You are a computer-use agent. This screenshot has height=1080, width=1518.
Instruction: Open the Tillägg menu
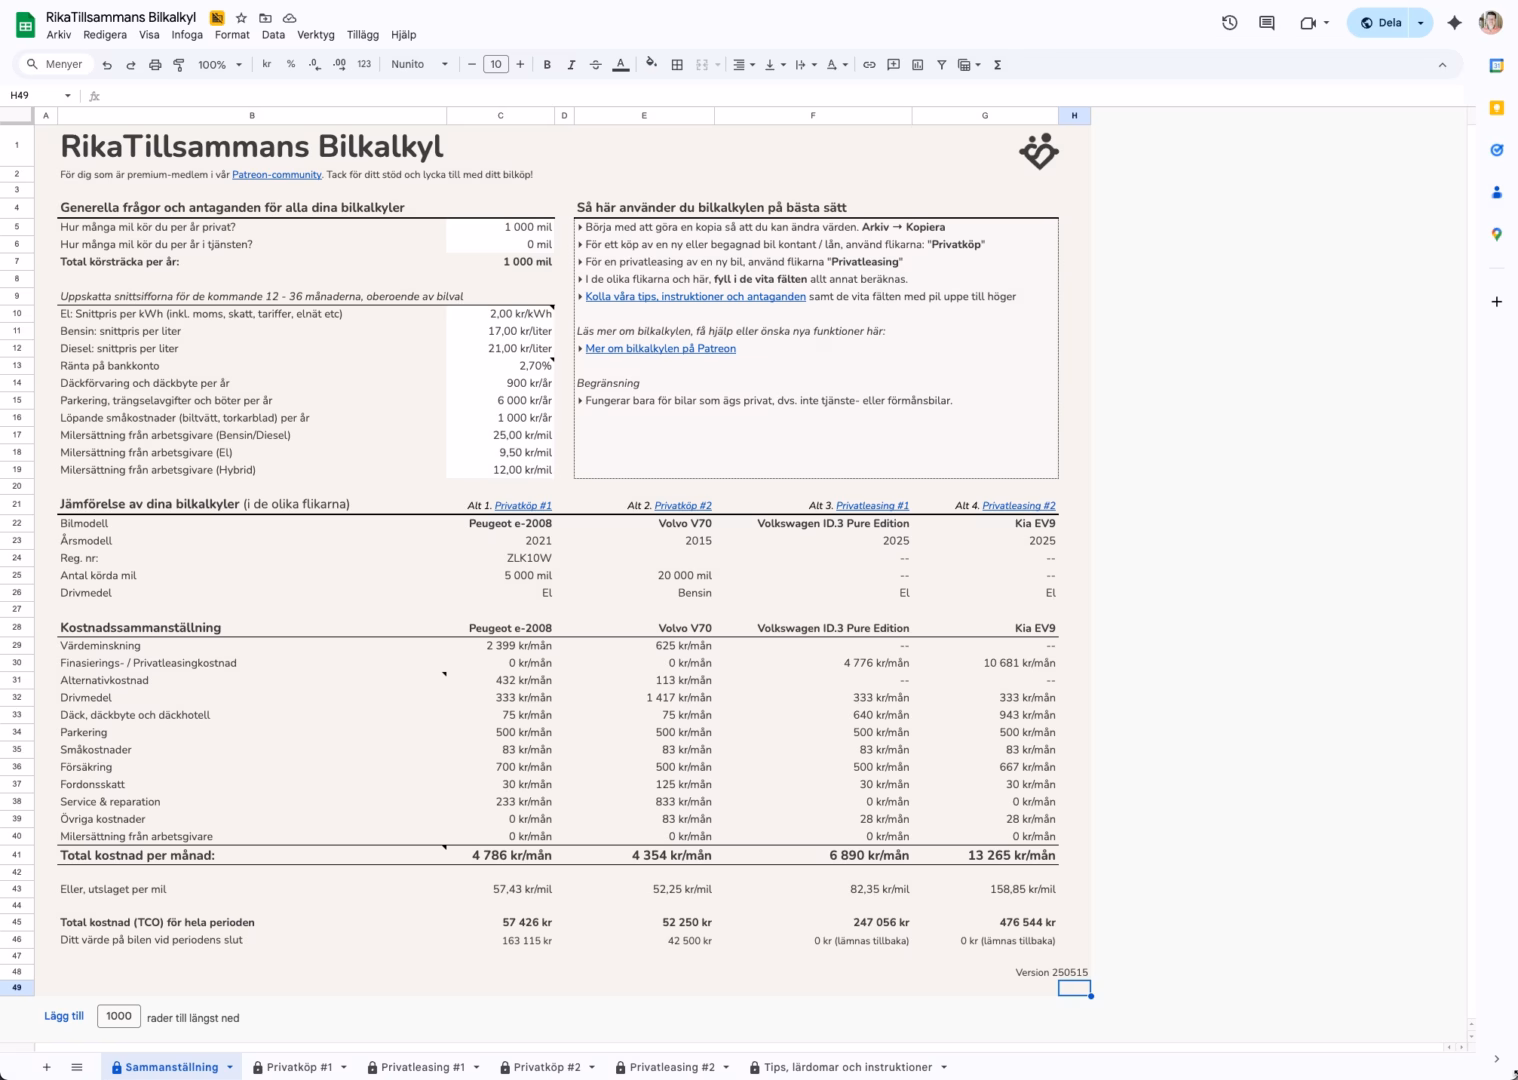tap(363, 35)
